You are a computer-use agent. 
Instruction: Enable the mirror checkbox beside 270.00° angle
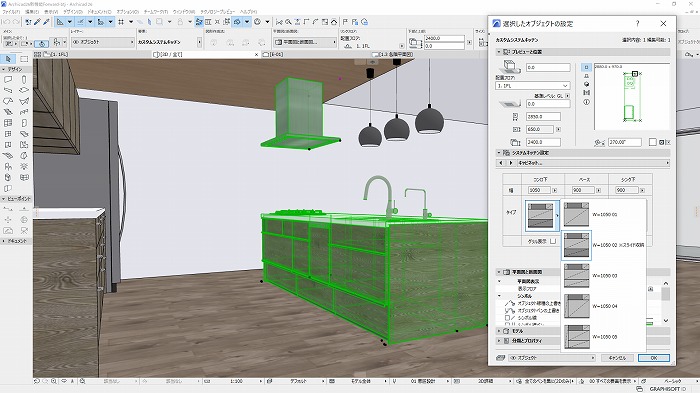tap(652, 142)
